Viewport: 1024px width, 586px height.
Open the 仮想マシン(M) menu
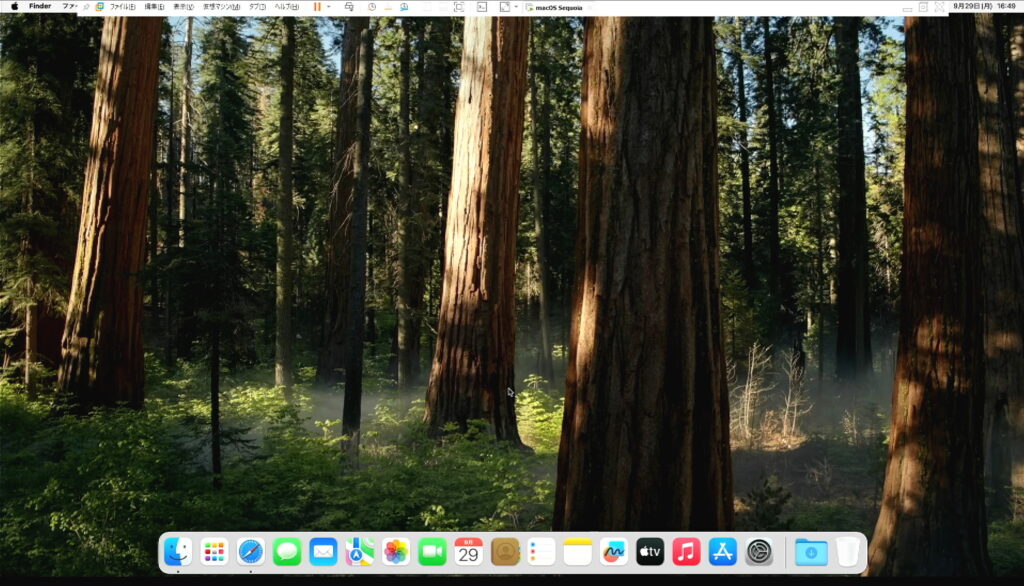[221, 6]
